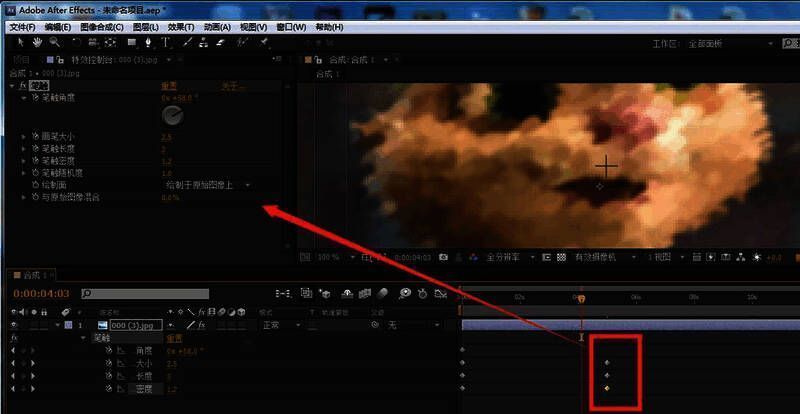Open the 正常 blending mode dropdown
The height and width of the screenshot is (414, 800).
click(281, 325)
